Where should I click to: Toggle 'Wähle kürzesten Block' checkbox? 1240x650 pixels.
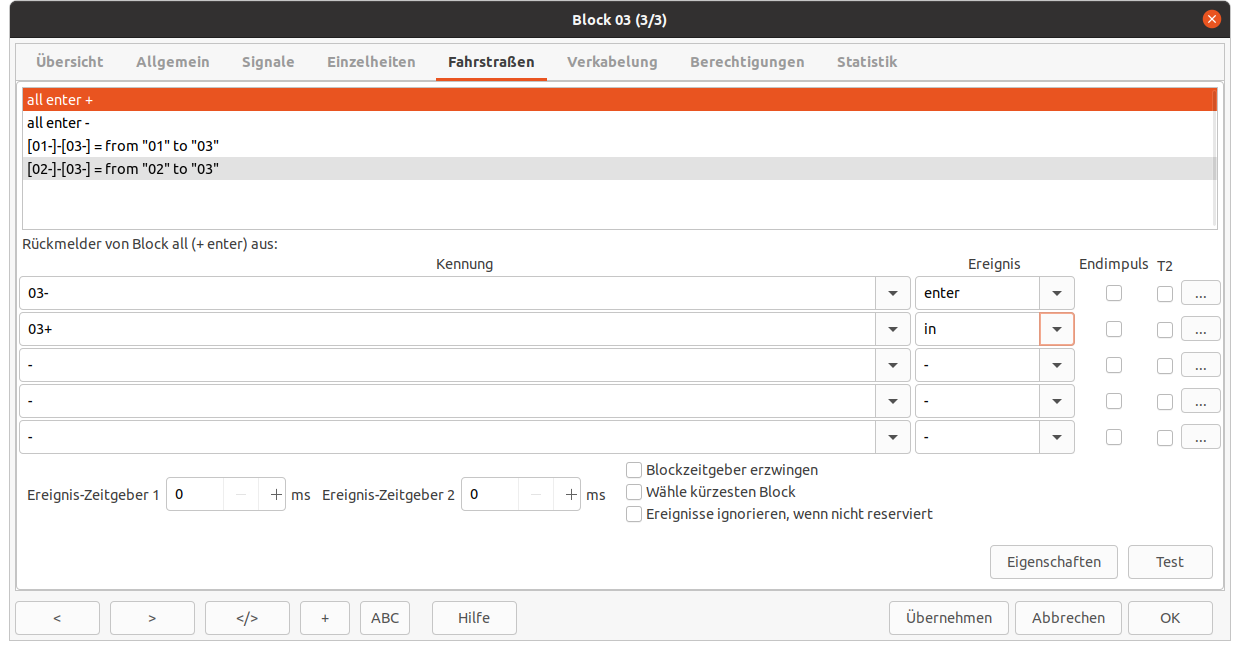(634, 492)
